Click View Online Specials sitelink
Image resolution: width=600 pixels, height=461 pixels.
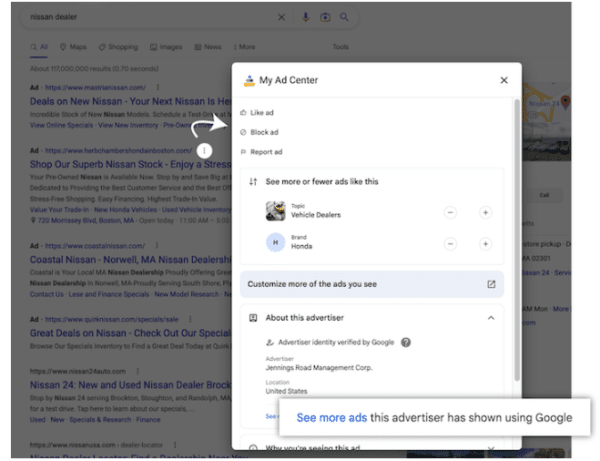tap(61, 125)
